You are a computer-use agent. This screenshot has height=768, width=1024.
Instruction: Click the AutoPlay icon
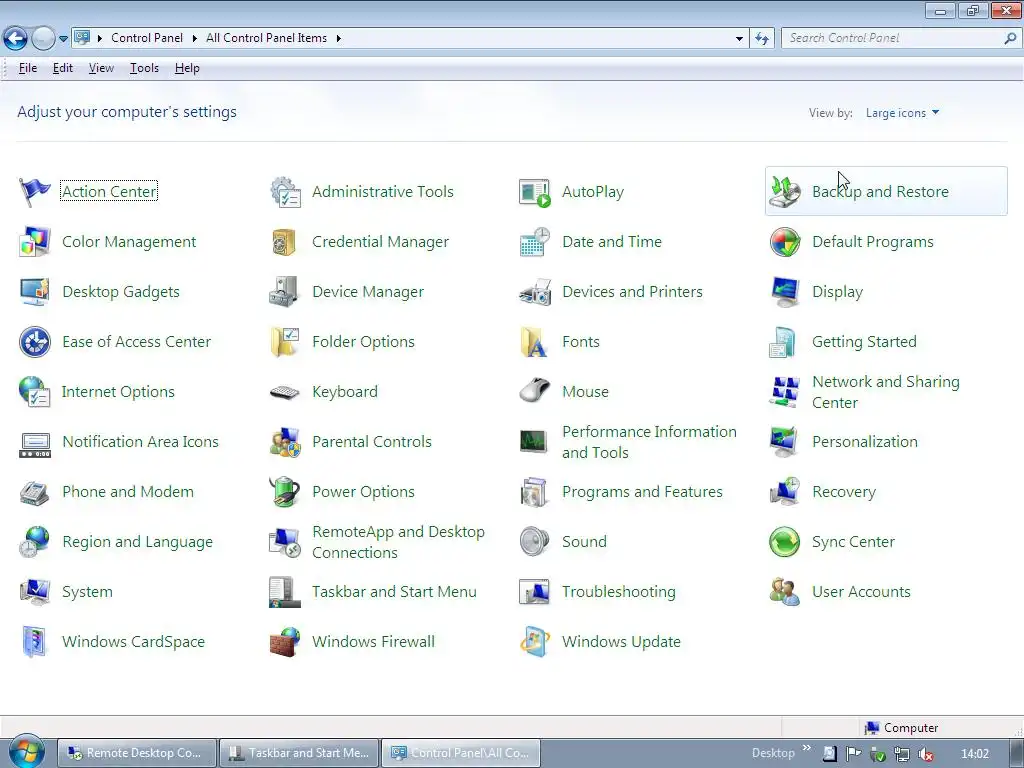click(535, 192)
